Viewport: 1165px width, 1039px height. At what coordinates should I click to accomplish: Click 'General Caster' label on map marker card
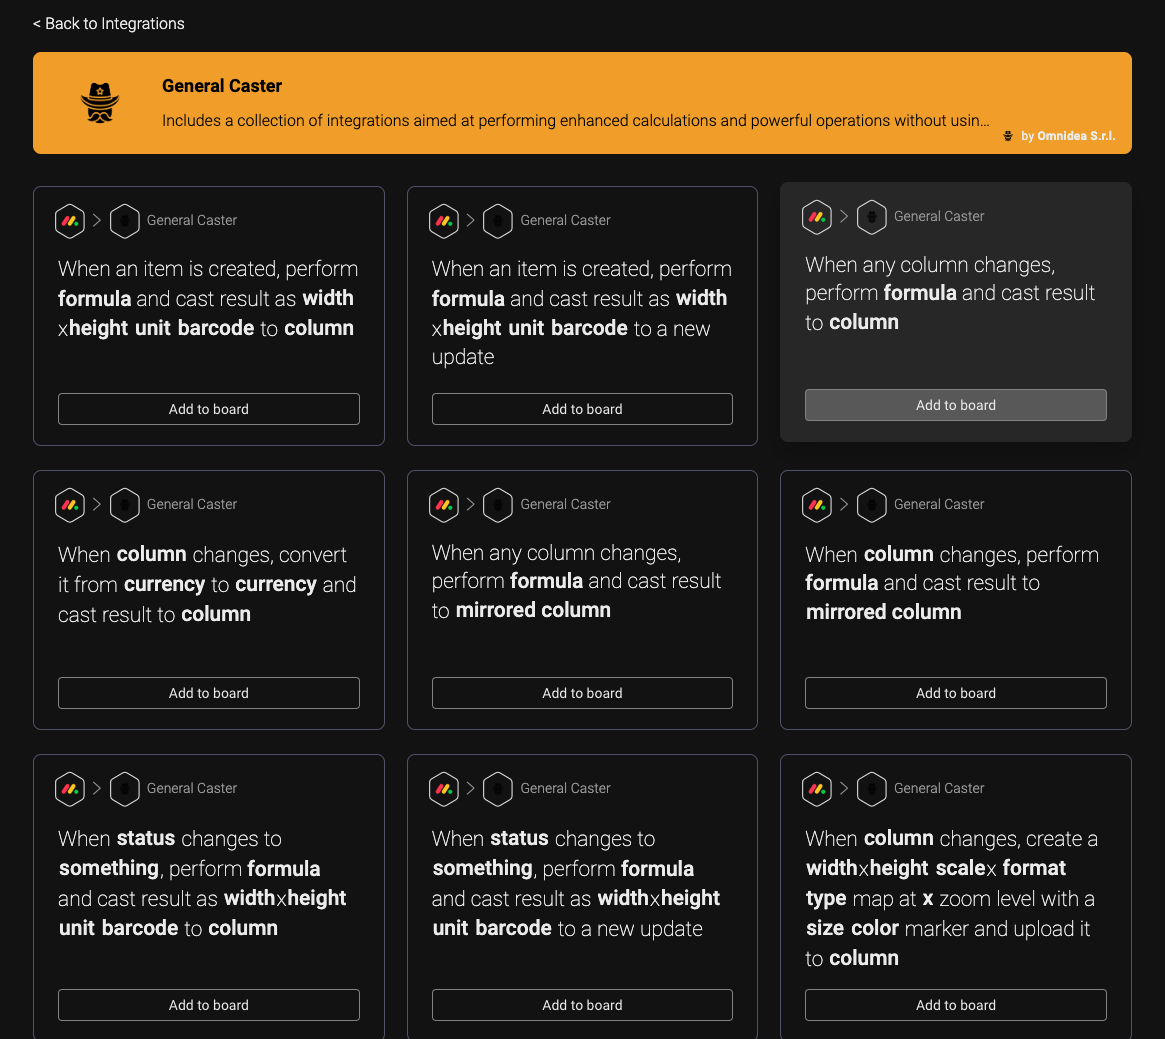(x=939, y=789)
